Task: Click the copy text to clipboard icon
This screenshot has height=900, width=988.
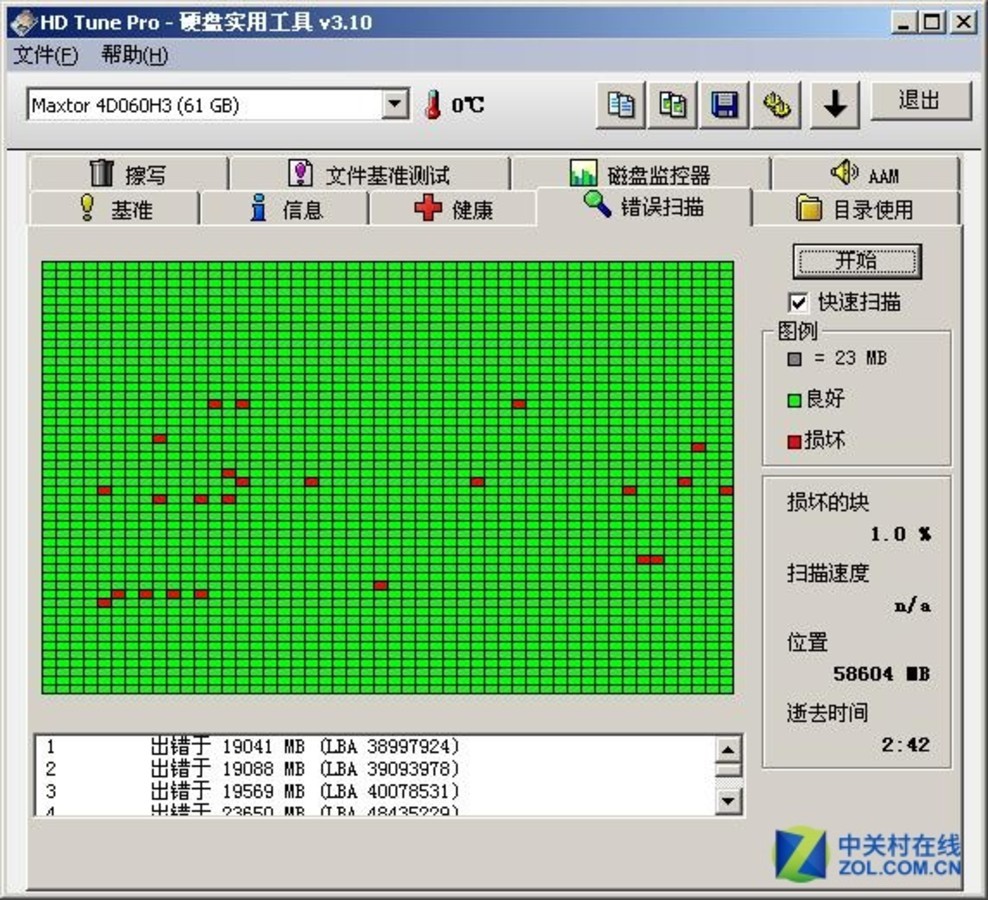Action: [x=621, y=105]
